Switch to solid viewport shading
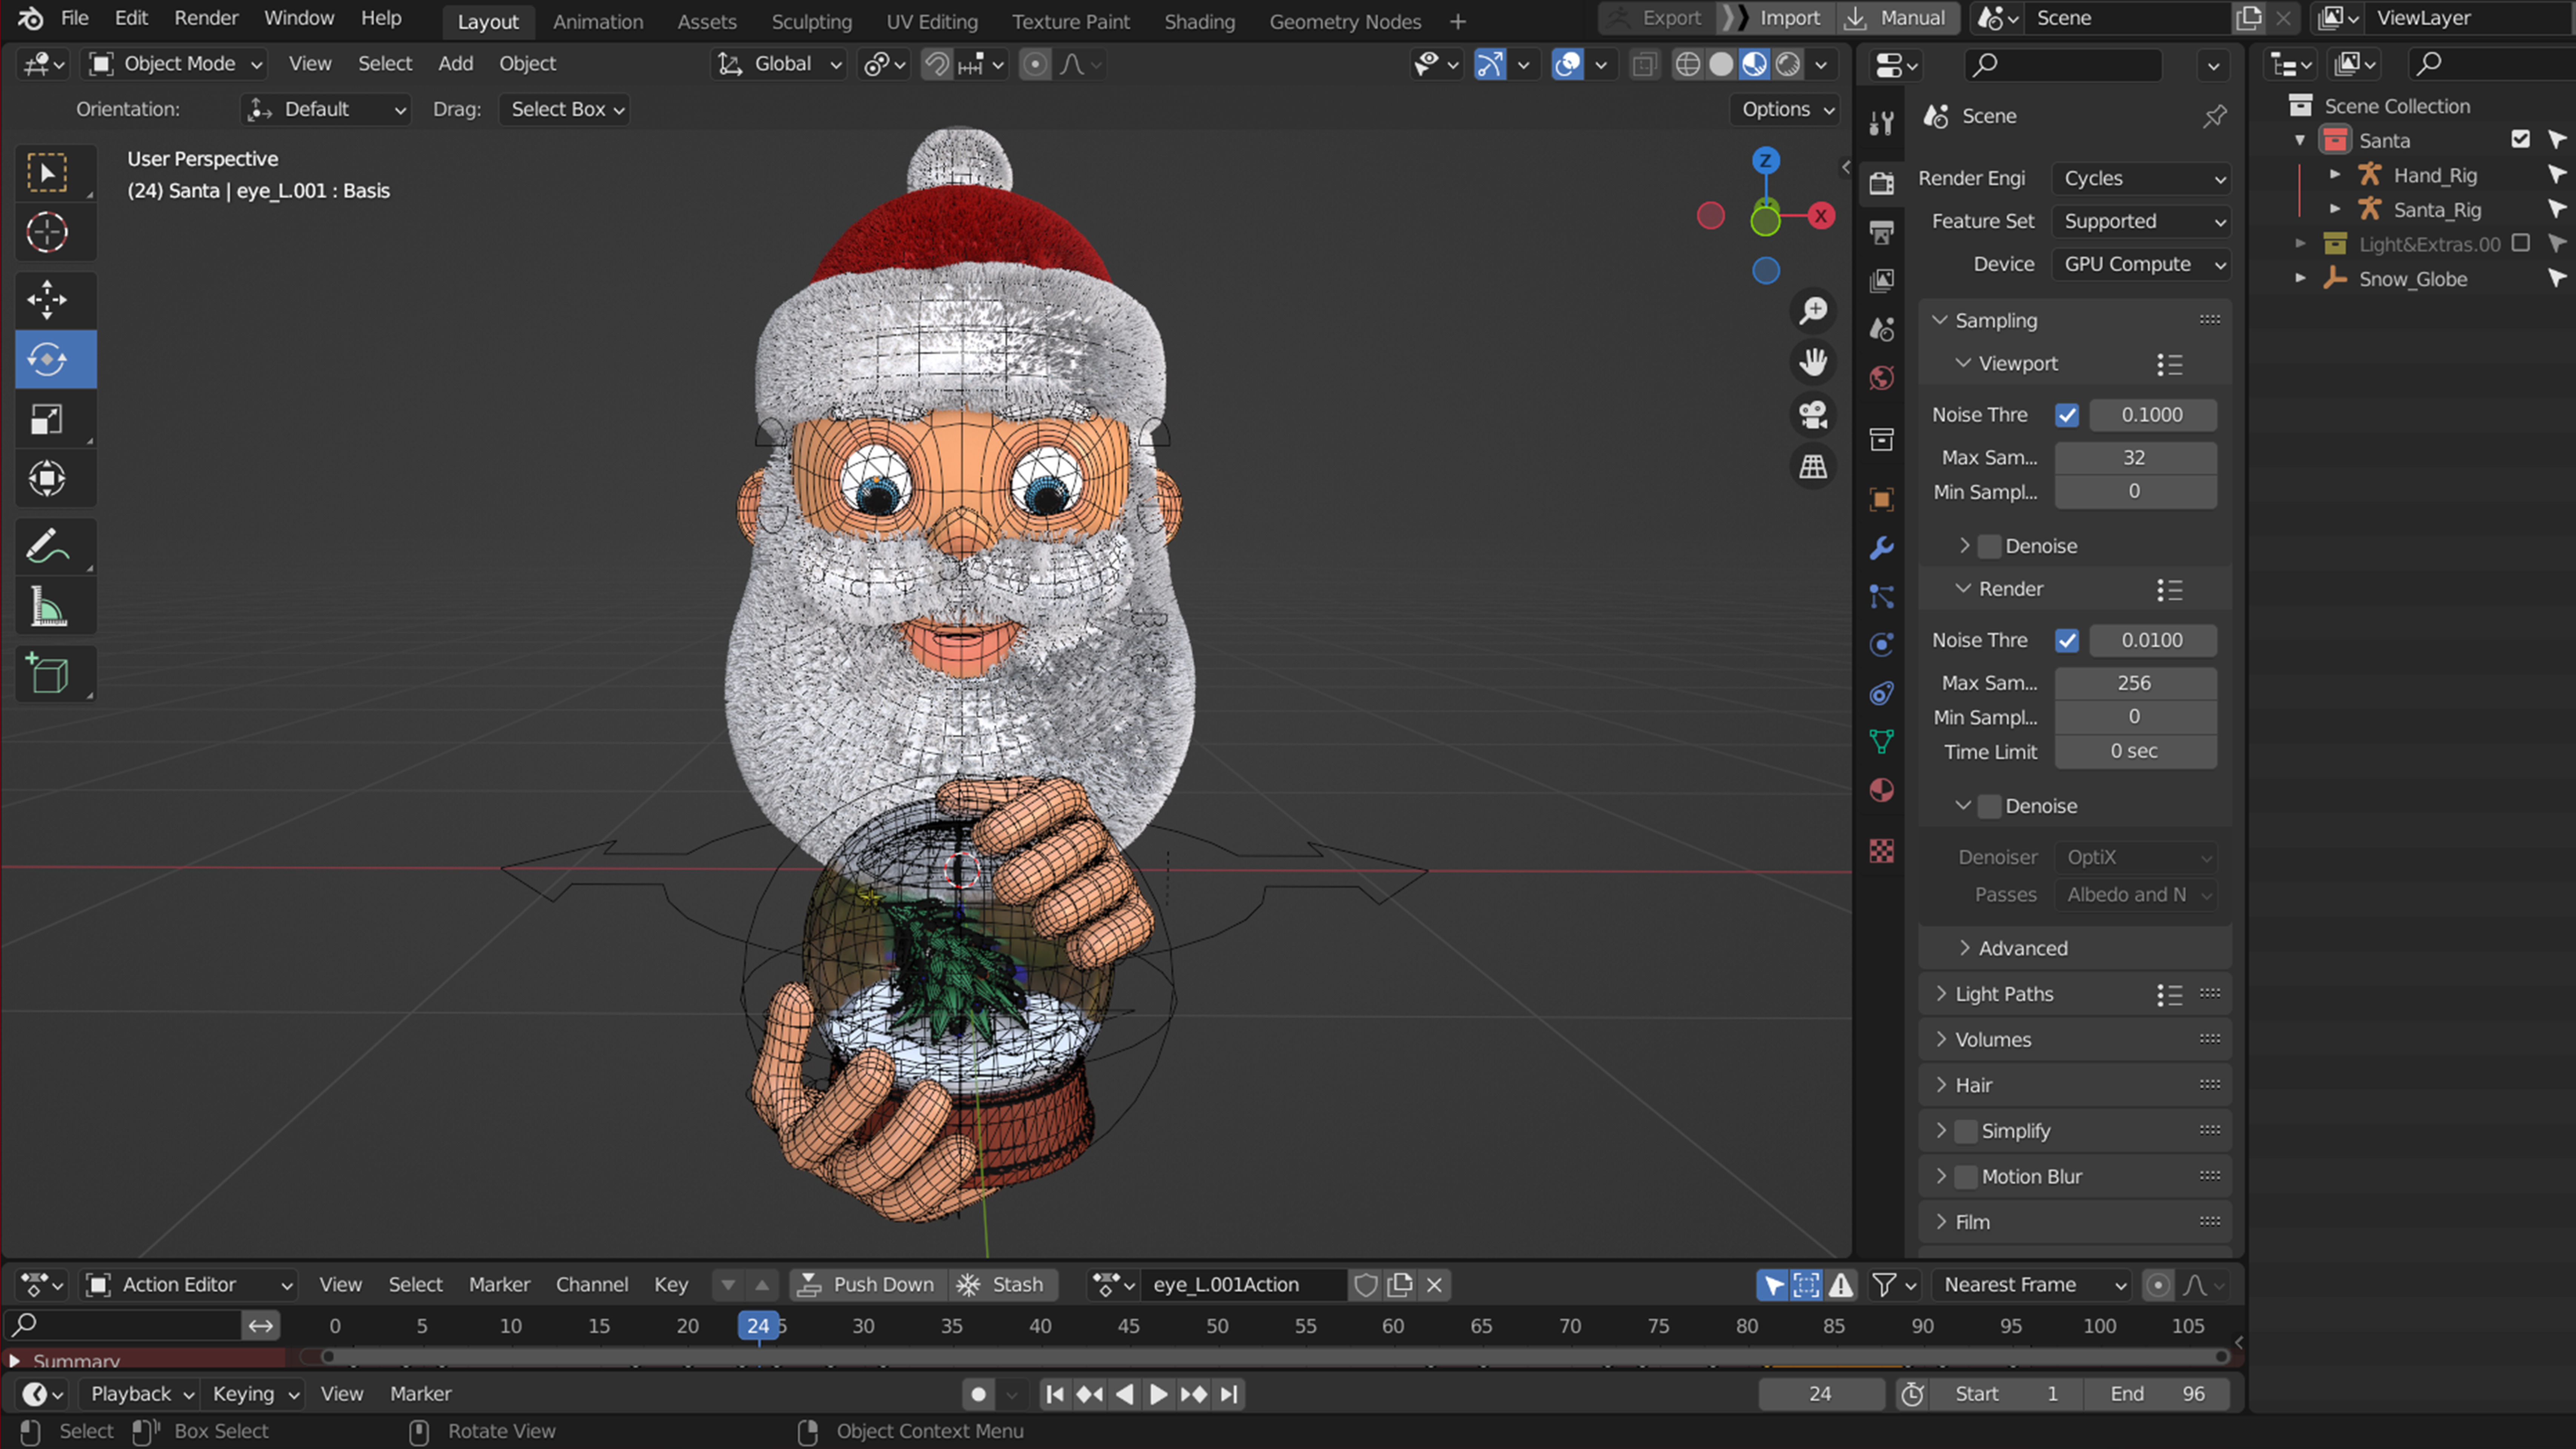2576x1449 pixels. pyautogui.click(x=1721, y=64)
